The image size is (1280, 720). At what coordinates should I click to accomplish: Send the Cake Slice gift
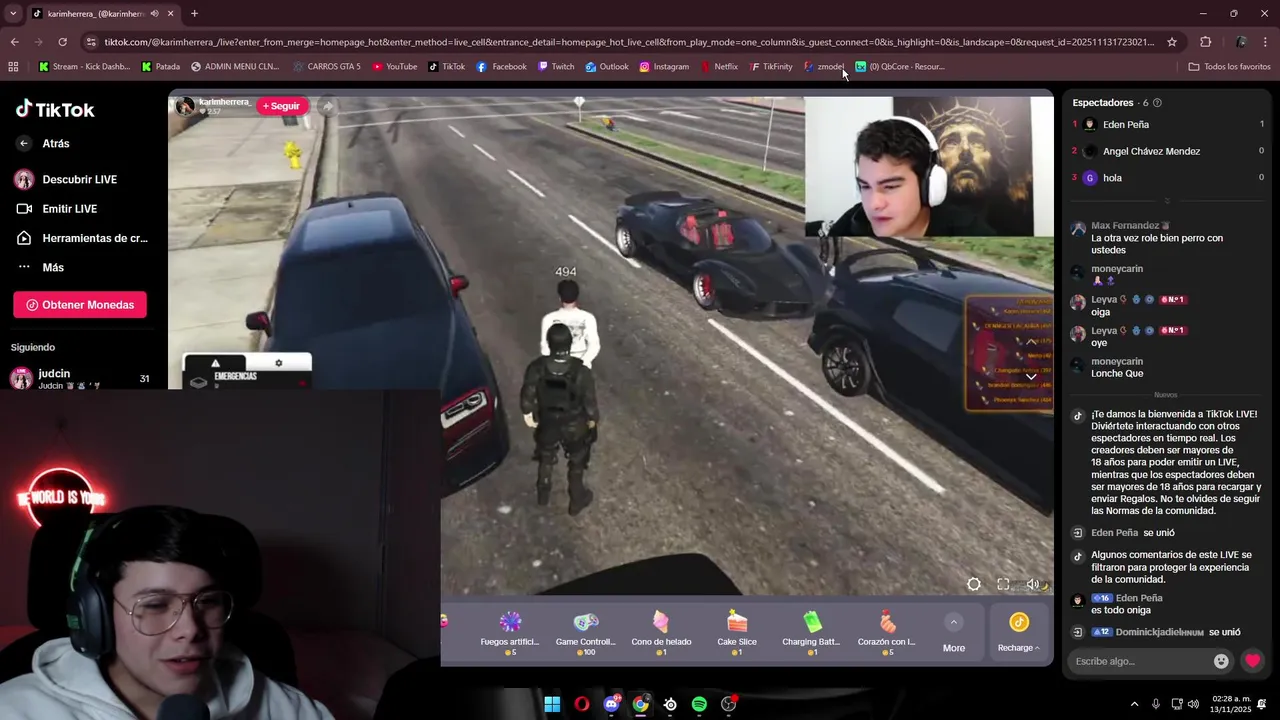point(737,632)
